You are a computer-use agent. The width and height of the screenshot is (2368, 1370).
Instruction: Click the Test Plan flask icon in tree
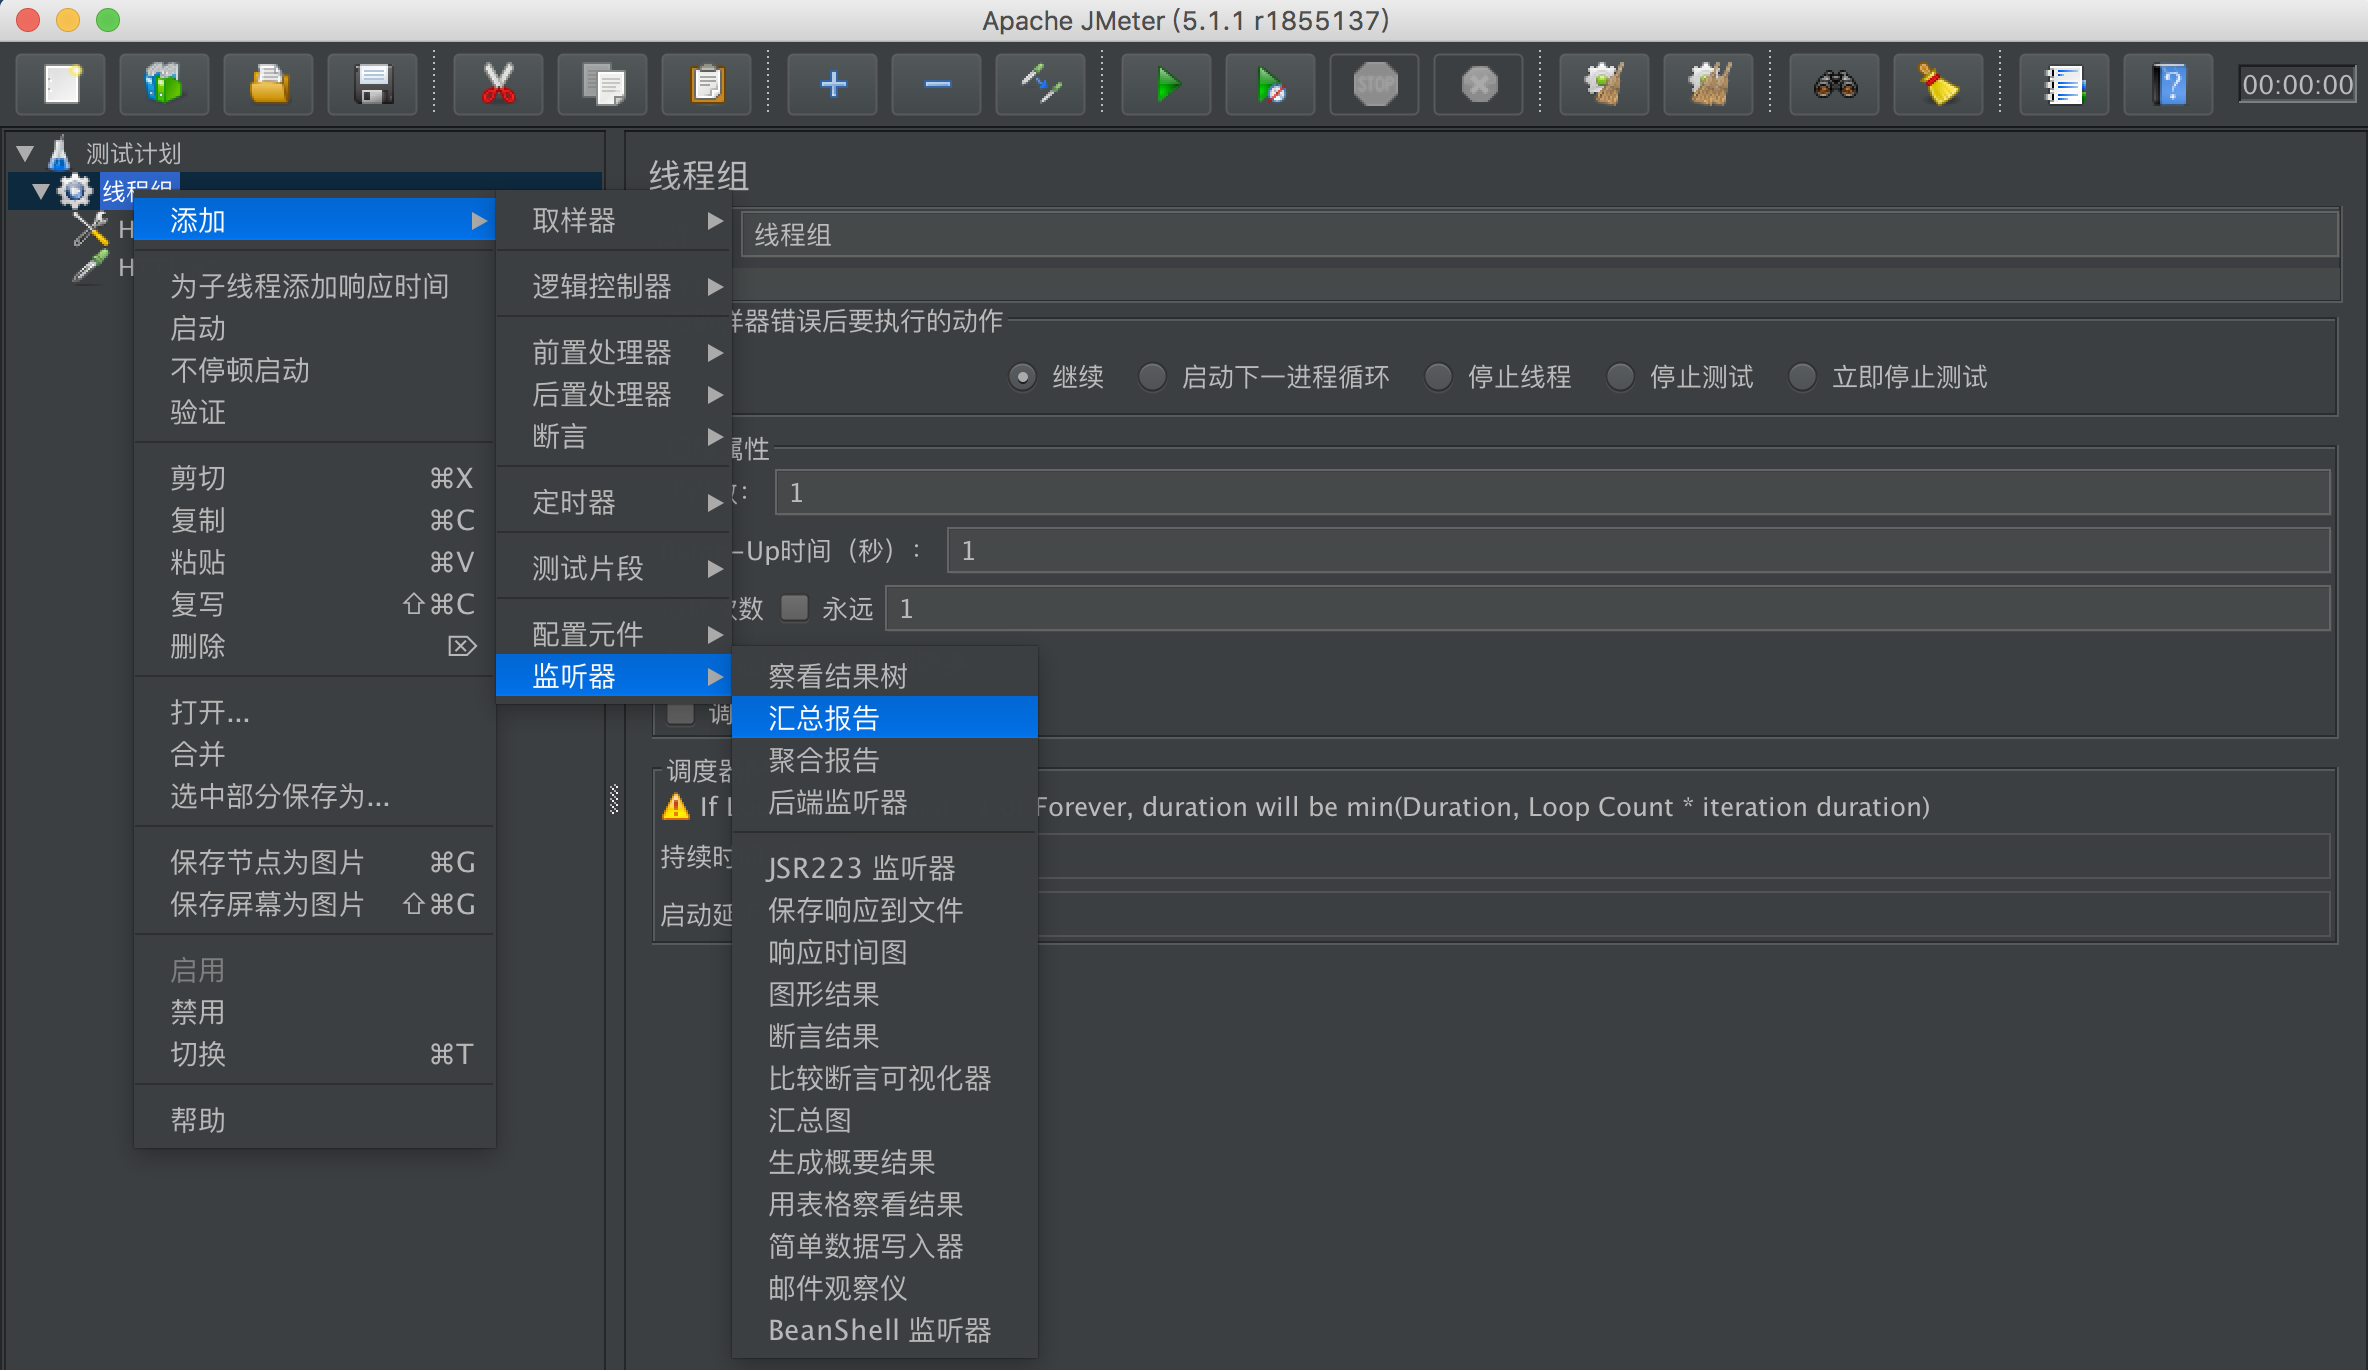tap(59, 153)
